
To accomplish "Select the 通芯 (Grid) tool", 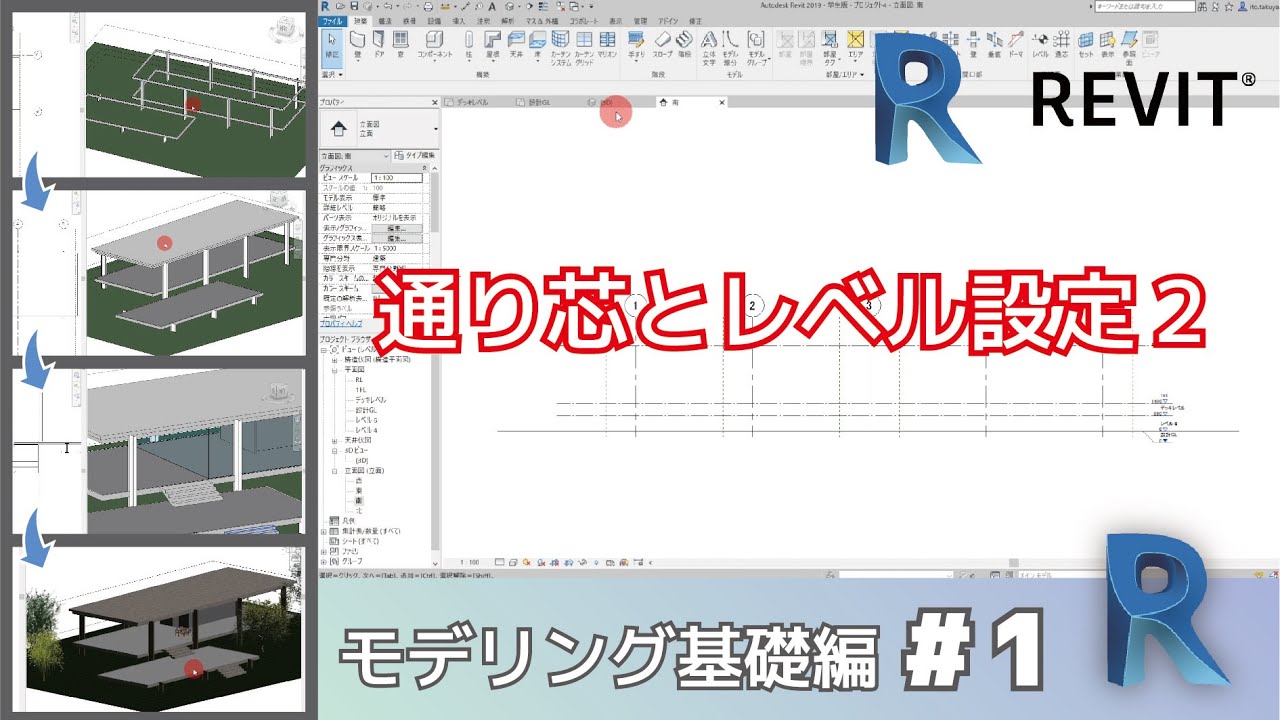I will [x=1062, y=44].
